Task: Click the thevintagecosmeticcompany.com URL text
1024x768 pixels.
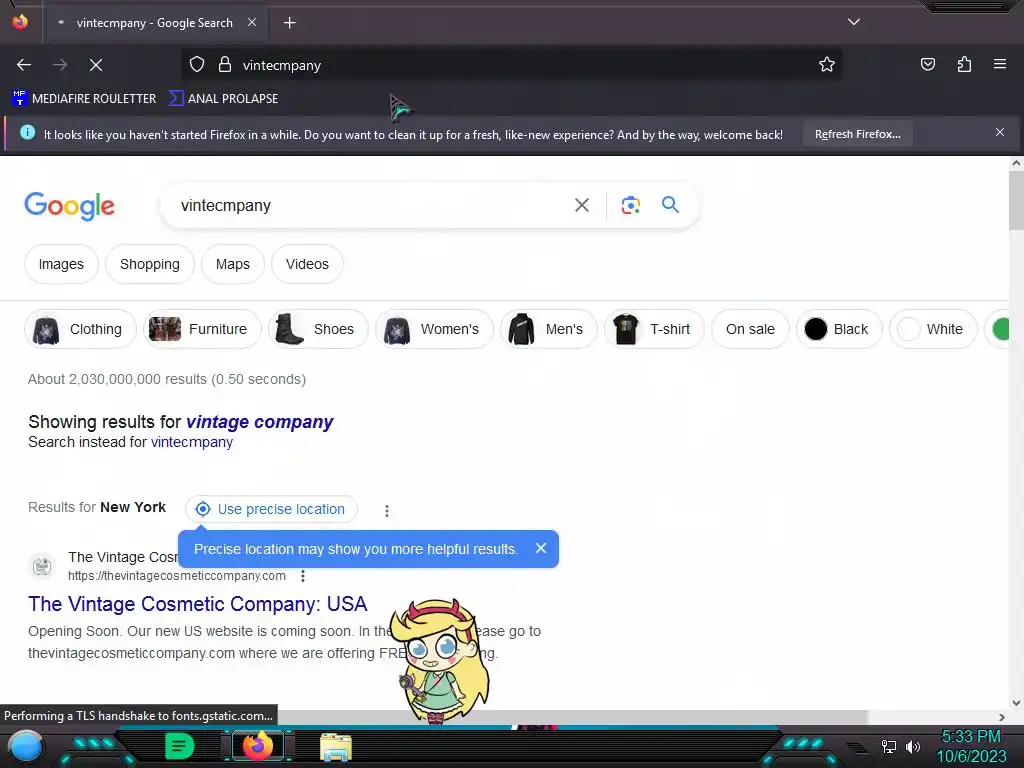Action: pos(176,576)
